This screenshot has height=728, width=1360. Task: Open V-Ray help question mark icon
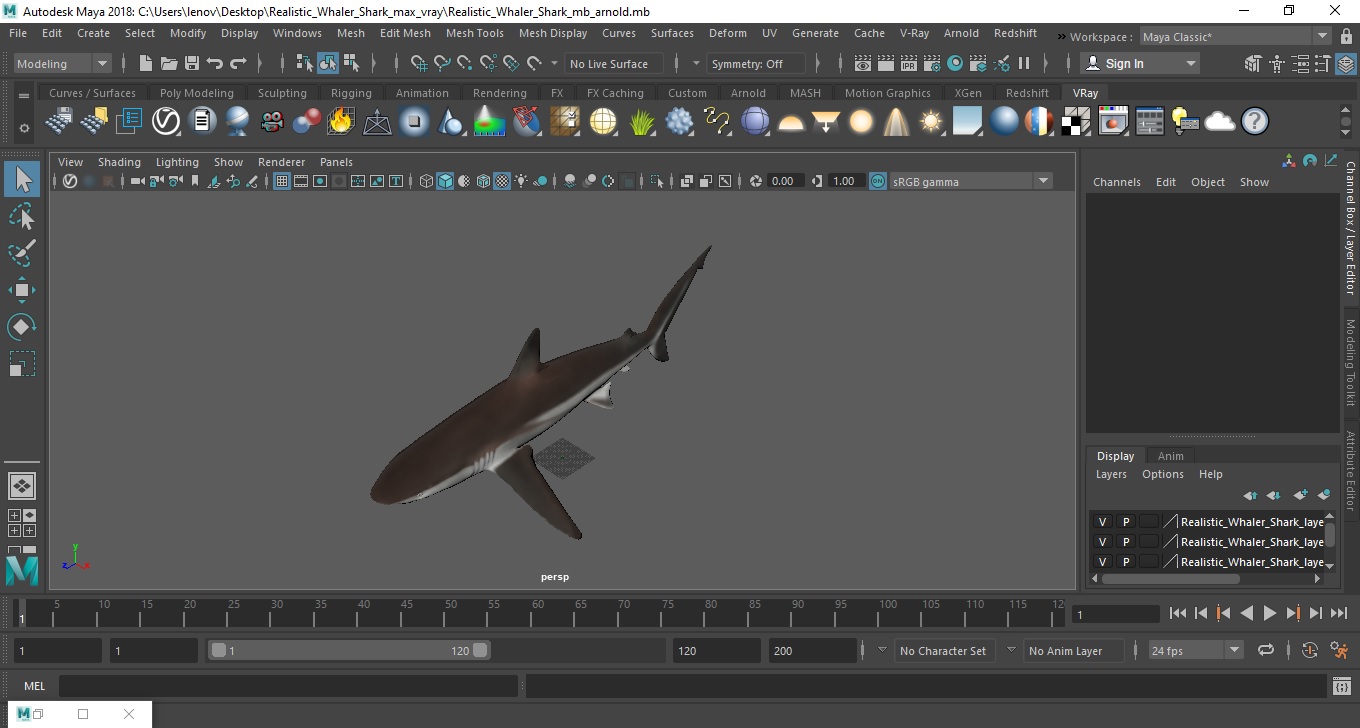[x=1255, y=122]
